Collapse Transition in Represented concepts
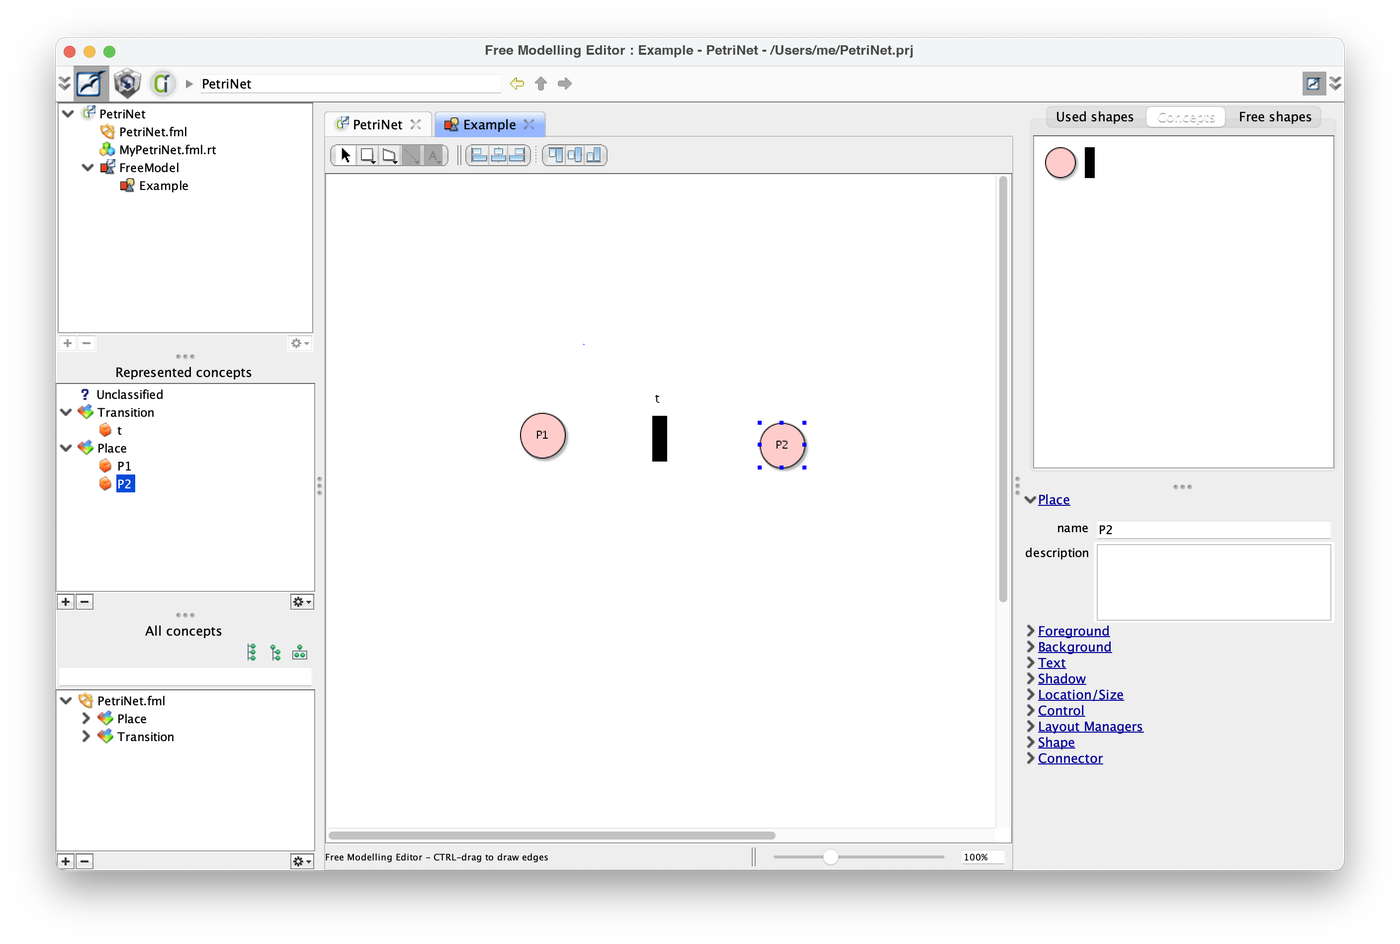Screen dimensions: 1400x944 click(x=66, y=413)
